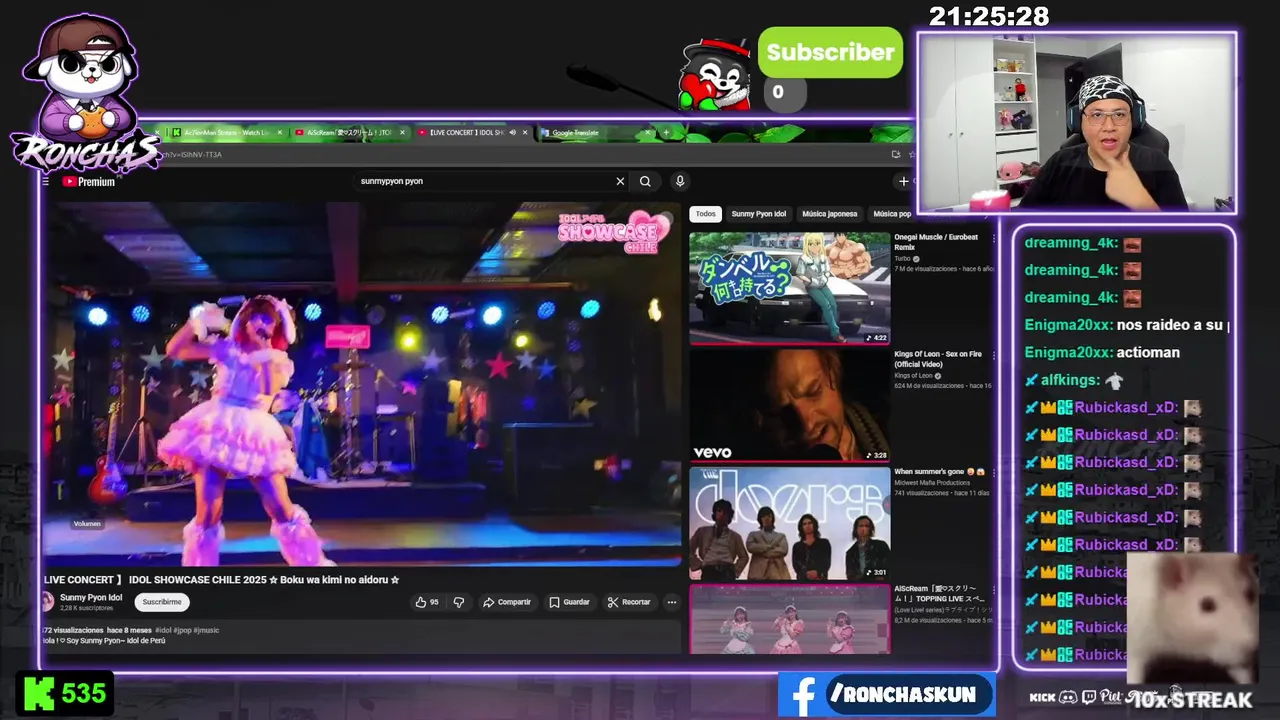Open options menu for Onegai Muscle video
The width and height of the screenshot is (1280, 720).
click(993, 239)
